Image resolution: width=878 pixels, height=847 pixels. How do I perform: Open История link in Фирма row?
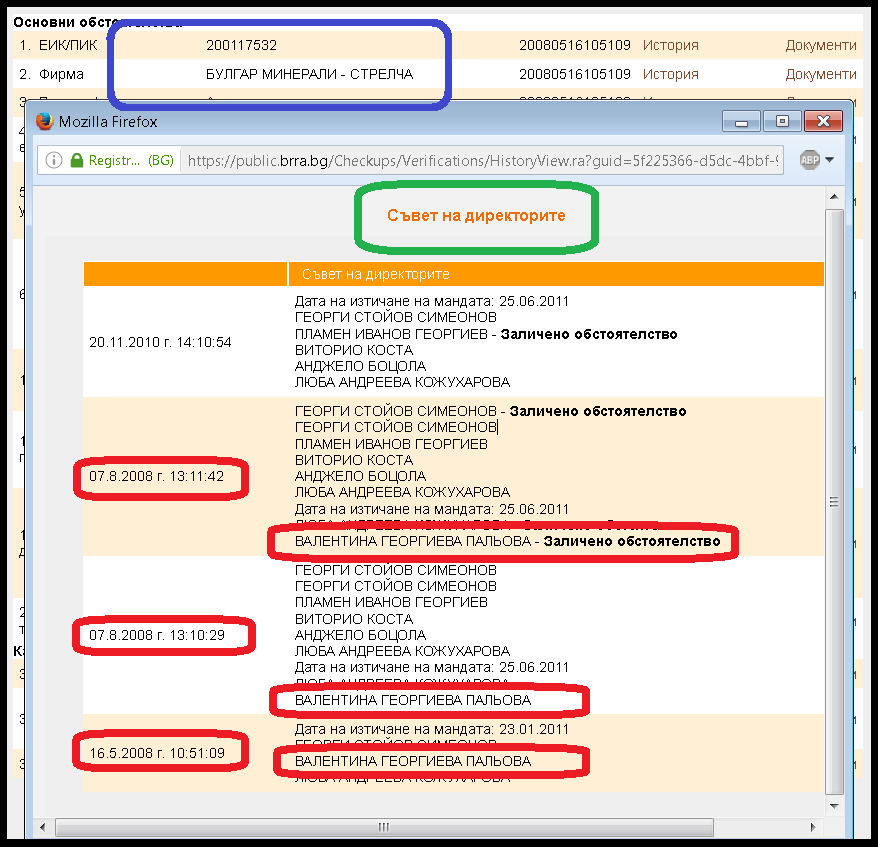click(670, 74)
